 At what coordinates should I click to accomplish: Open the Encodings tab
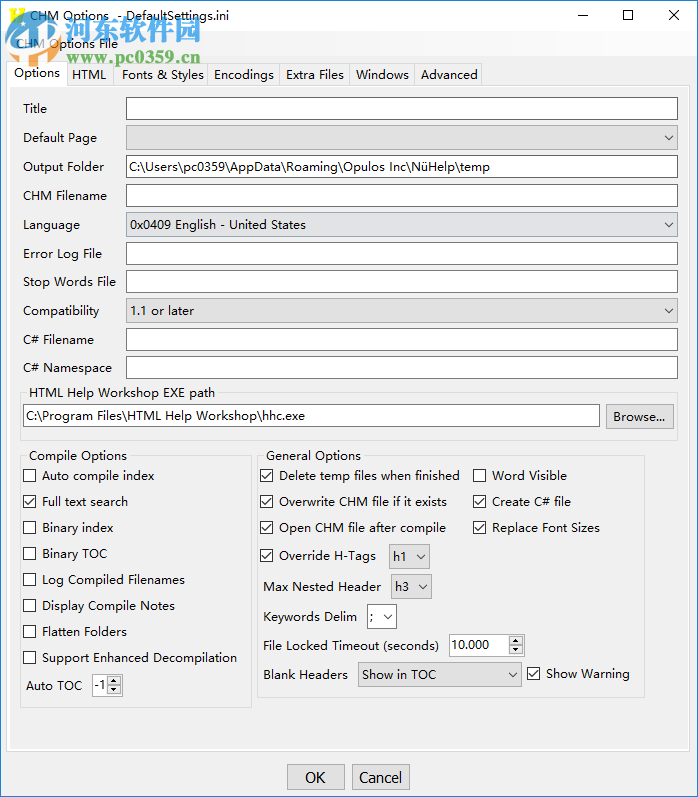click(x=244, y=75)
